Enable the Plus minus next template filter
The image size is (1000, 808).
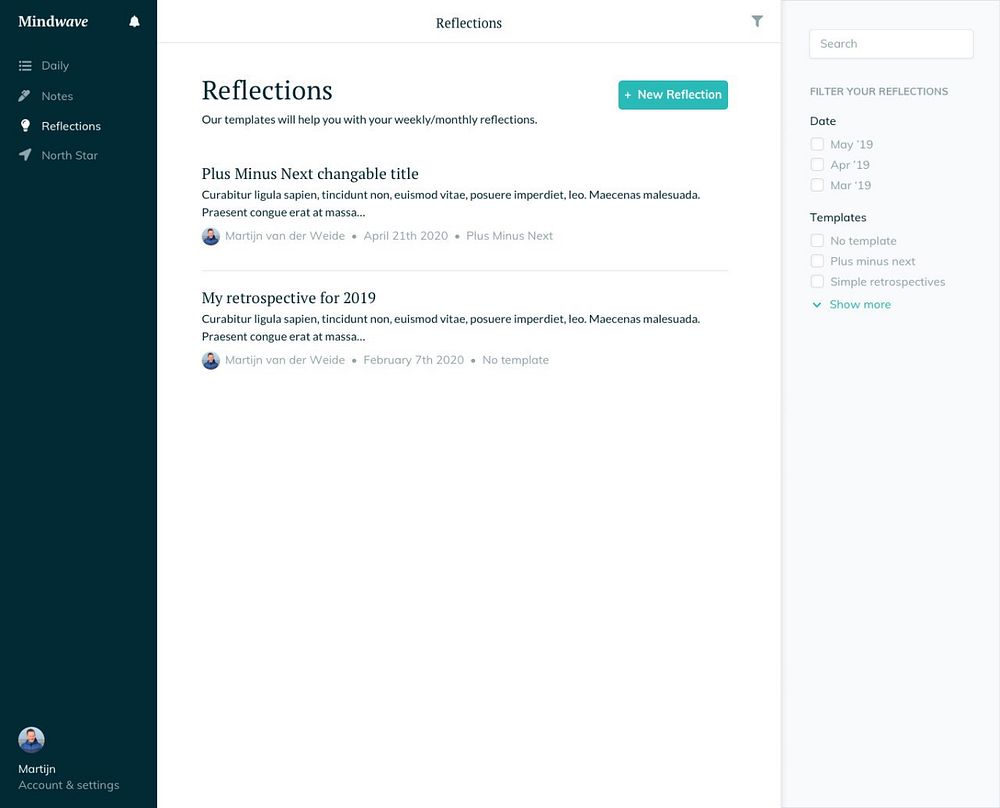pyautogui.click(x=817, y=261)
